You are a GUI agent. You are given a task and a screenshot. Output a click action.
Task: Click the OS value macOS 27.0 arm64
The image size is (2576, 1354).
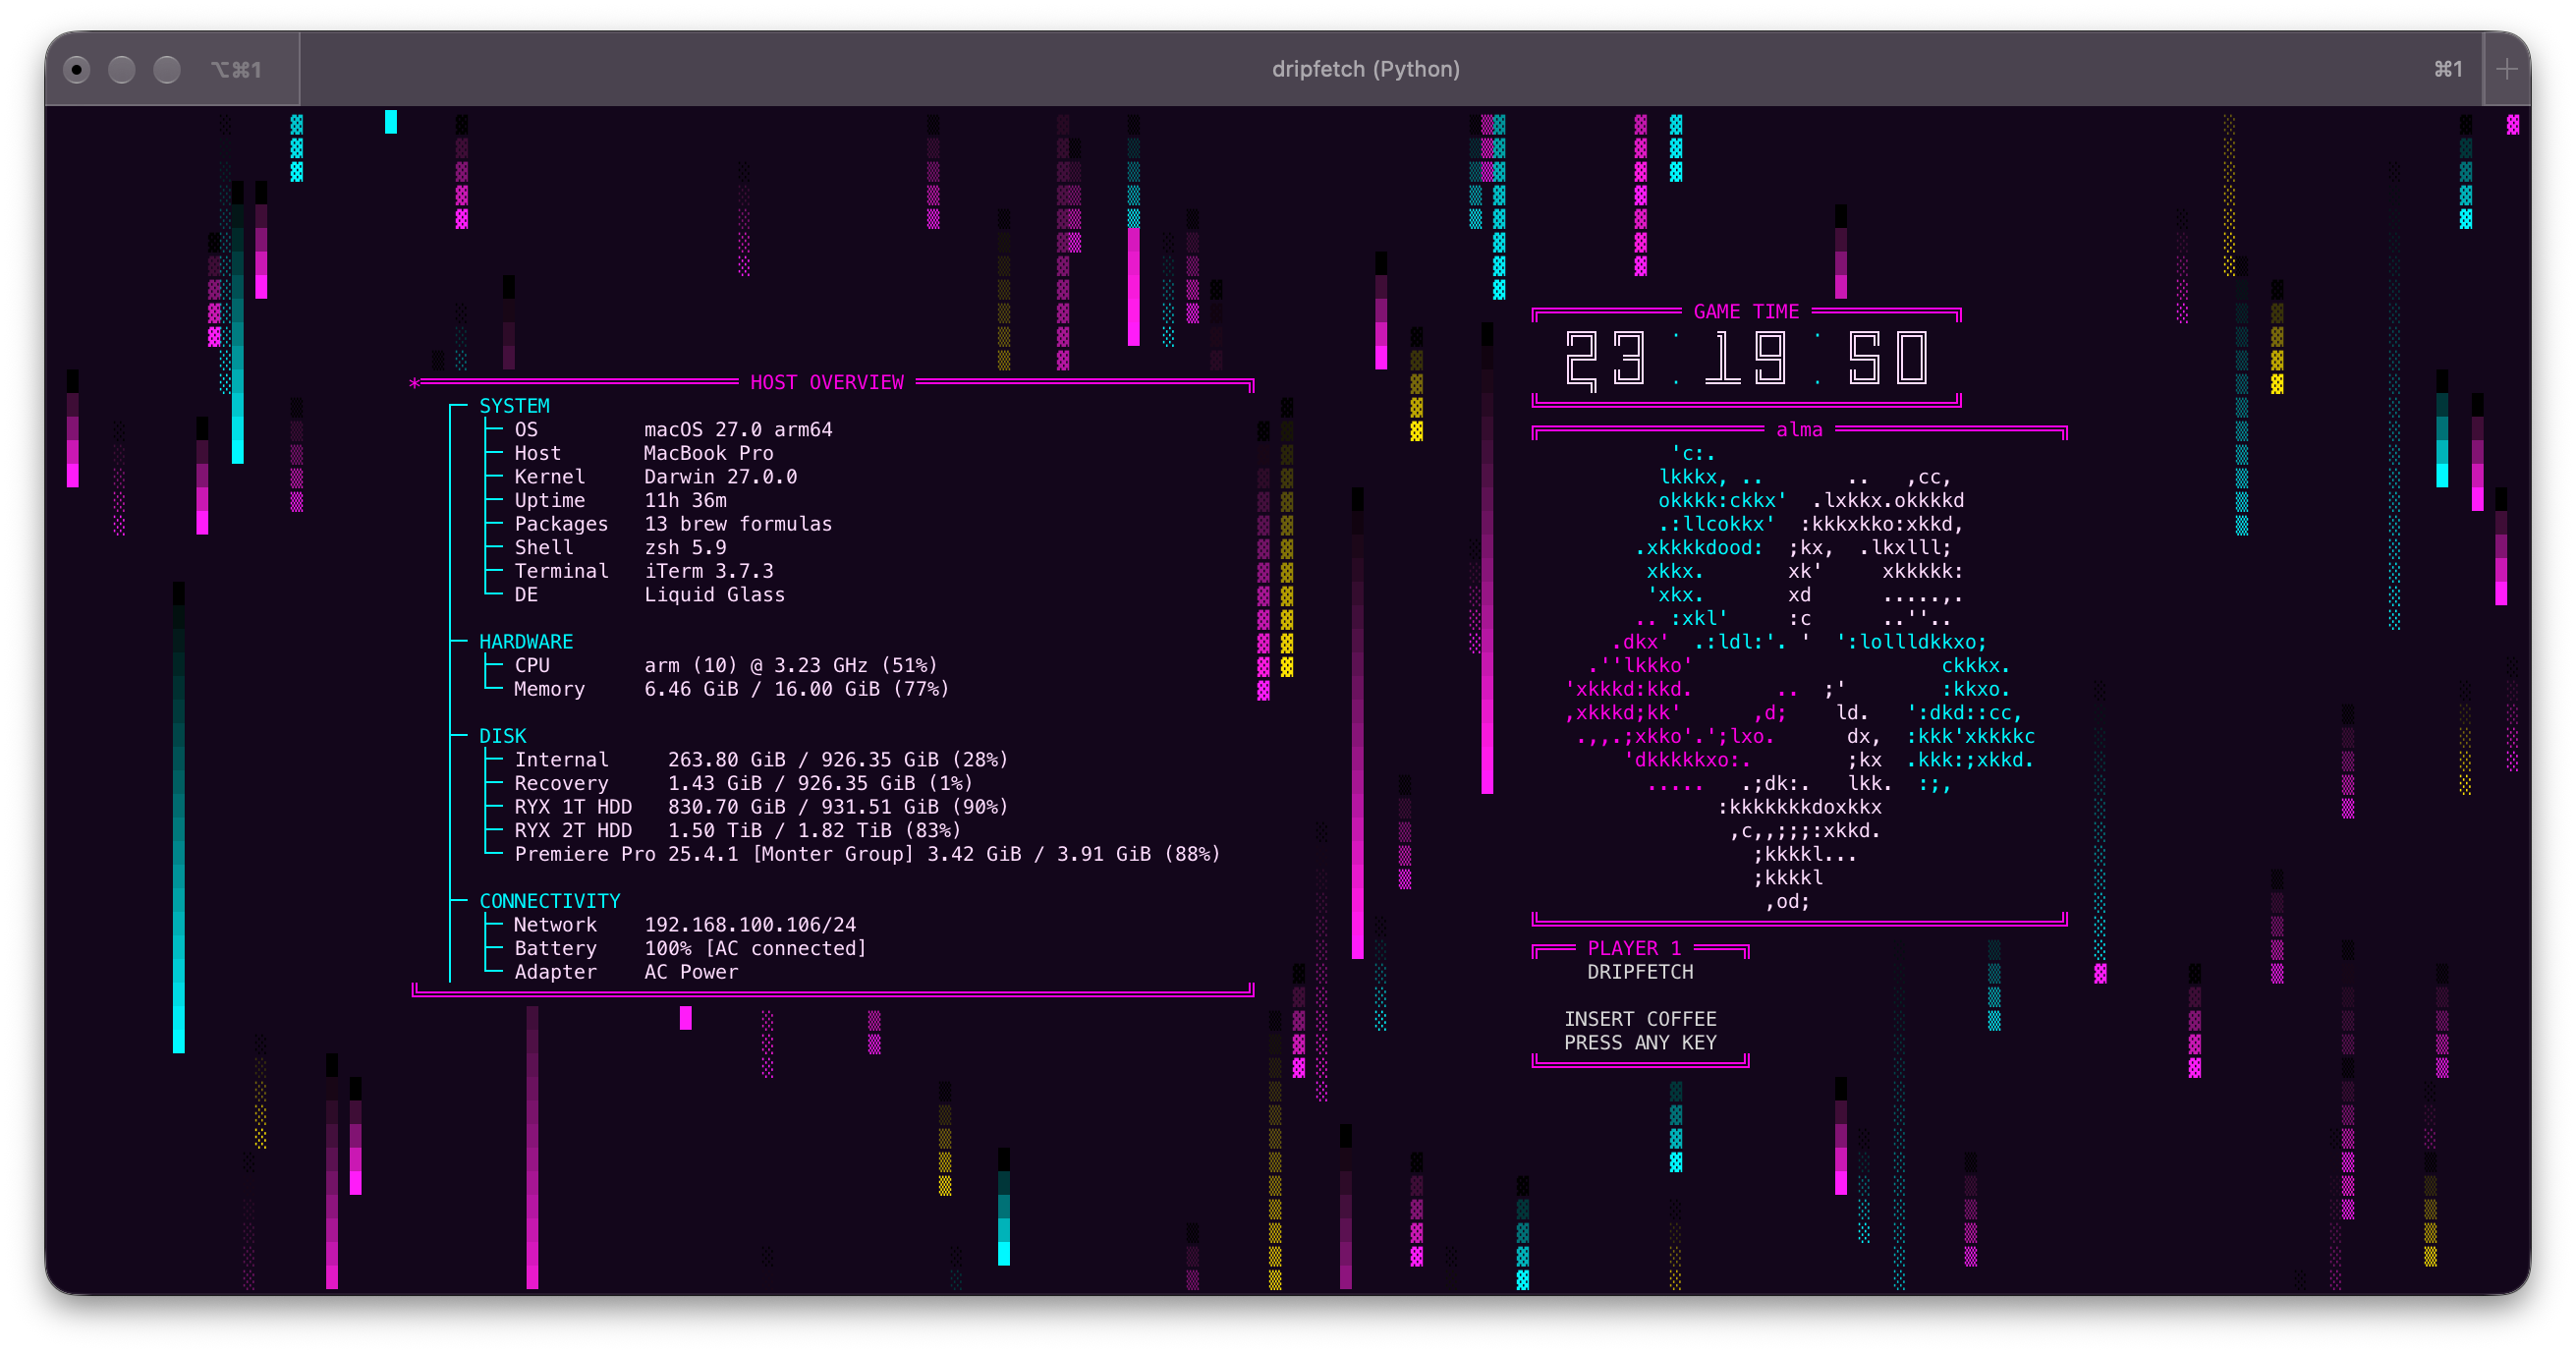(x=738, y=430)
